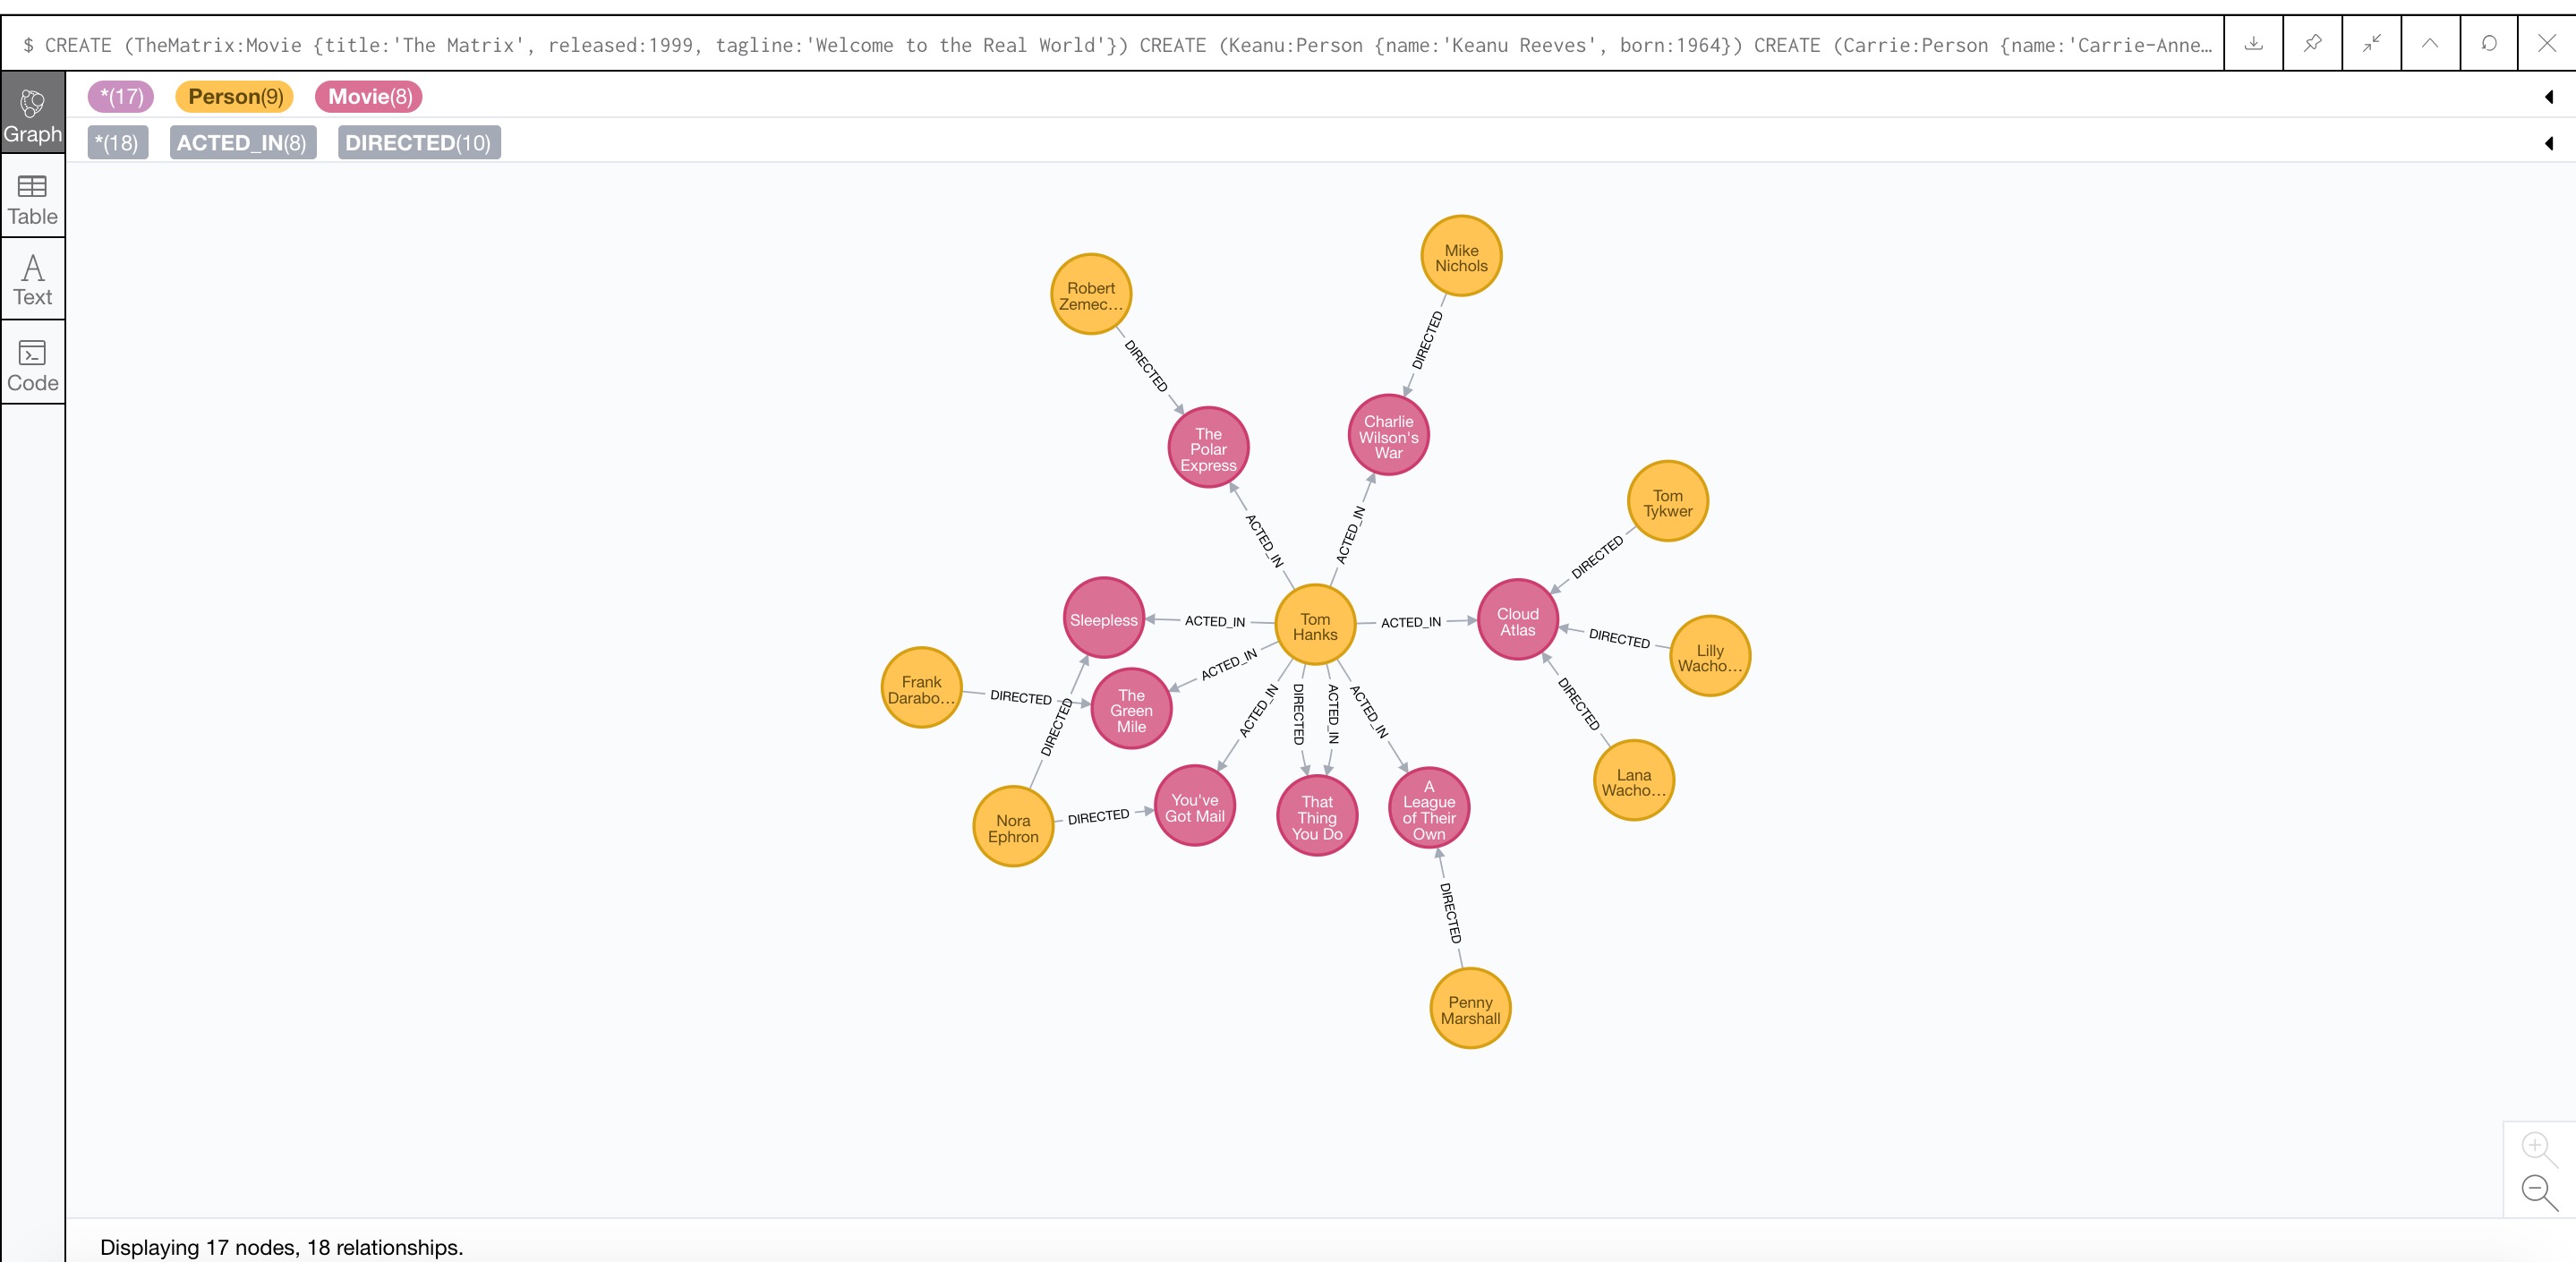Toggle the ACTED_IN(8) relationship filter
Image resolution: width=2576 pixels, height=1262 pixels.
(242, 142)
